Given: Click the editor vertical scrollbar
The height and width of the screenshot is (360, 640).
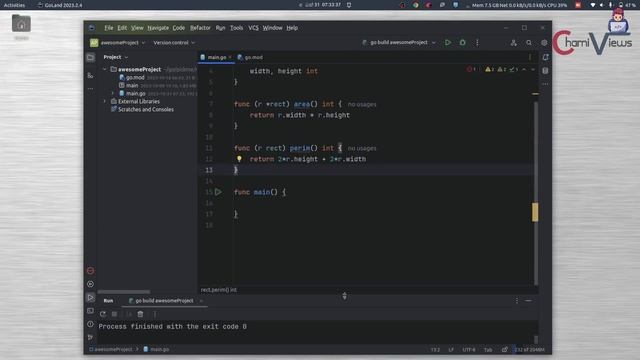Looking at the screenshot, I should click(536, 192).
